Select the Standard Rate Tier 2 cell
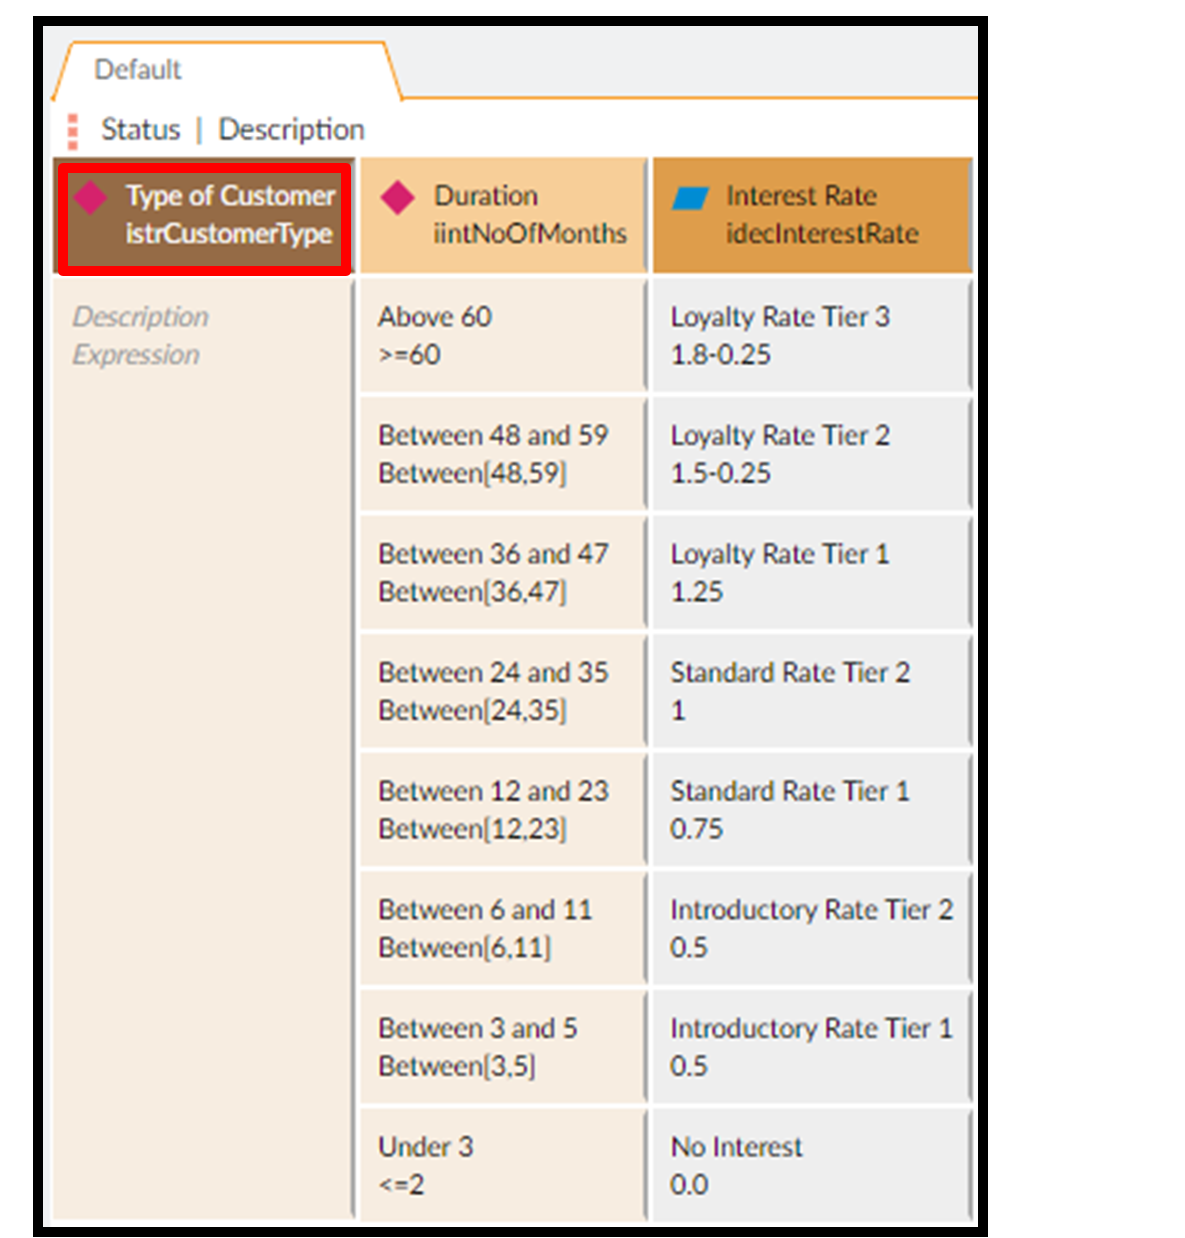Screen dimensions: 1185x1238 [x=811, y=692]
